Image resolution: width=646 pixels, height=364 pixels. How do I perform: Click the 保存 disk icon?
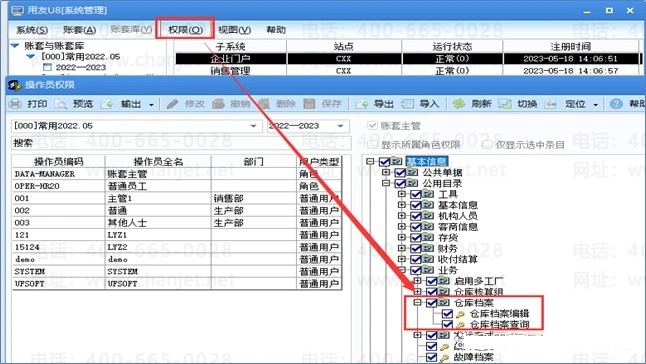[309, 104]
